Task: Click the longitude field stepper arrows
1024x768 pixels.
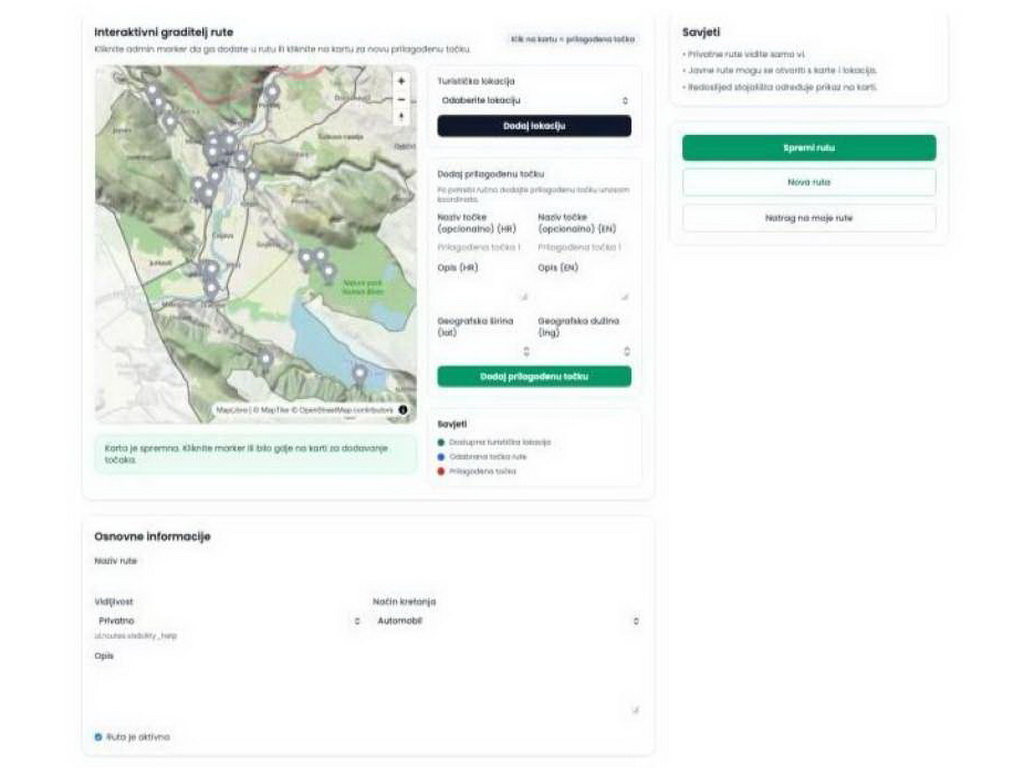Action: 627,351
